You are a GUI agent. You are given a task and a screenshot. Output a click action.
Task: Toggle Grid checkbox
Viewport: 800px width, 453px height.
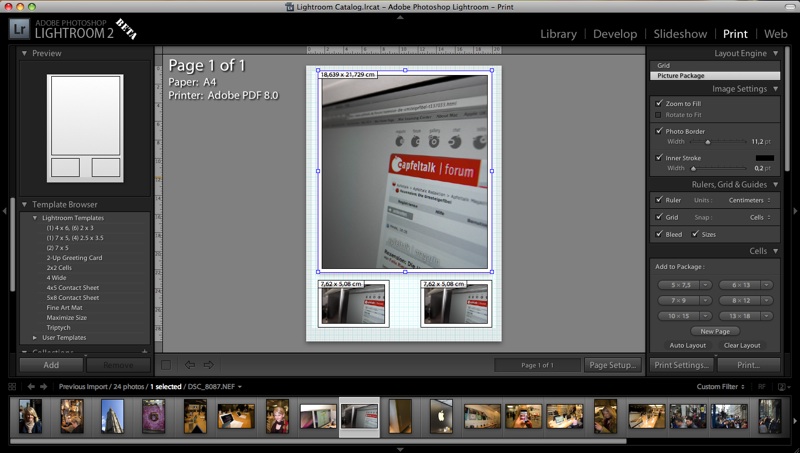659,217
